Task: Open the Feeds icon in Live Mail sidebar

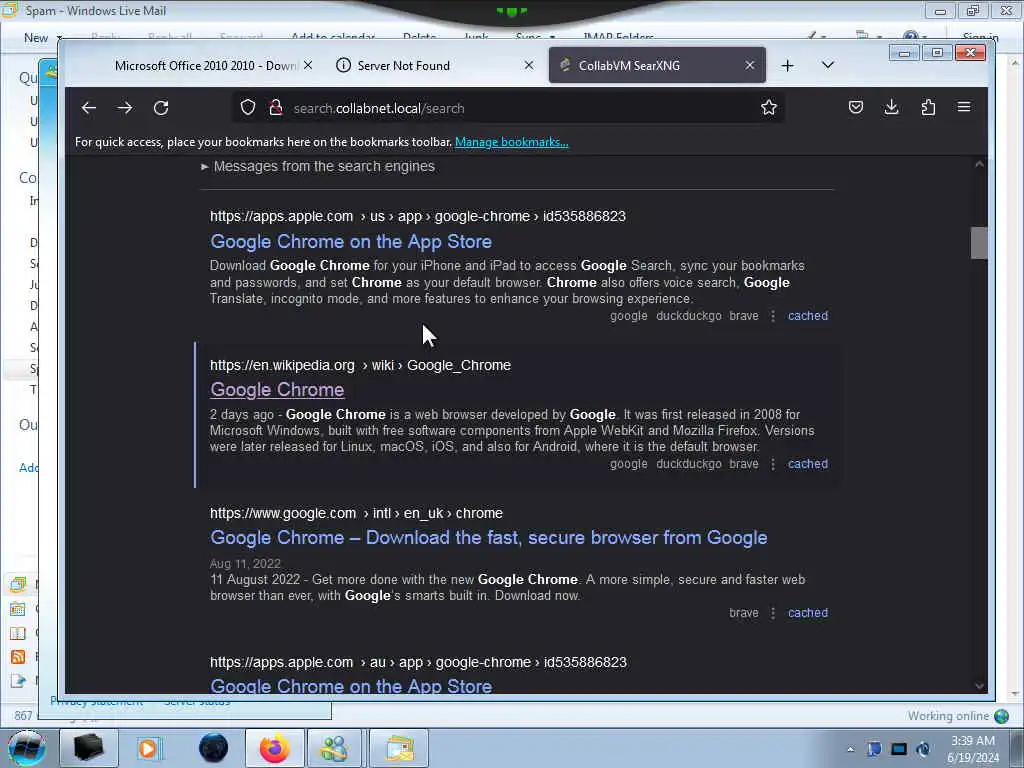Action: click(x=18, y=657)
